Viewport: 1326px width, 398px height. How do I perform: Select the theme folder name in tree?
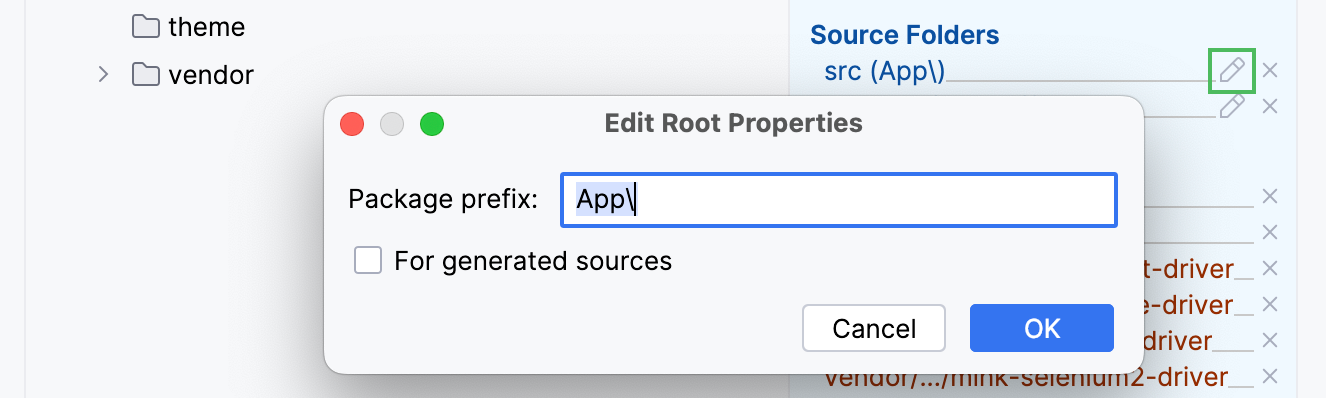[x=206, y=27]
